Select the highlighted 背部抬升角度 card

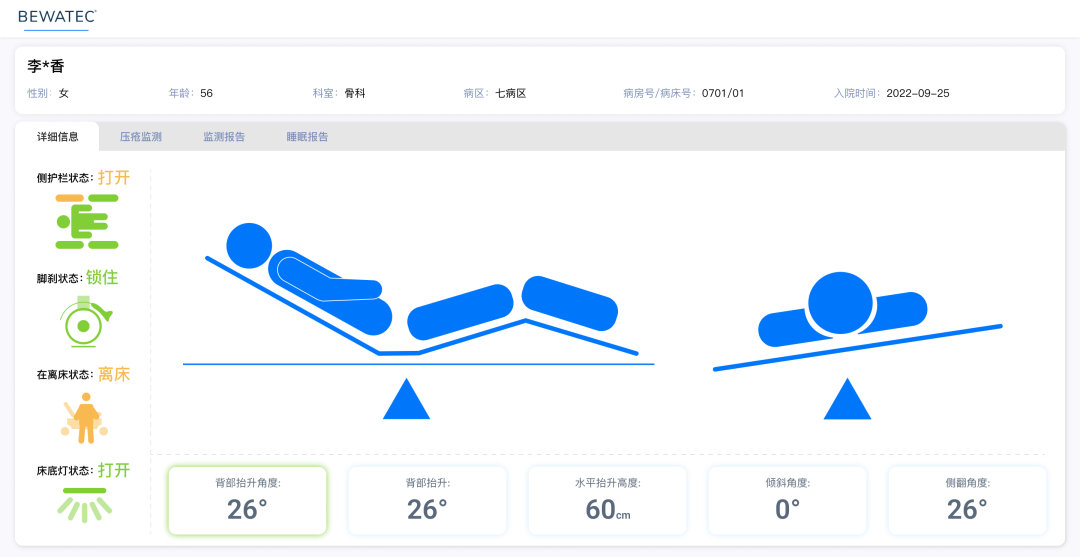tap(247, 500)
